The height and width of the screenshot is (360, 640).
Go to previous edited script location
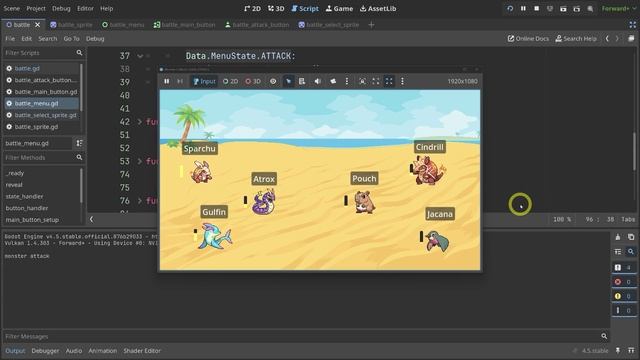607,38
